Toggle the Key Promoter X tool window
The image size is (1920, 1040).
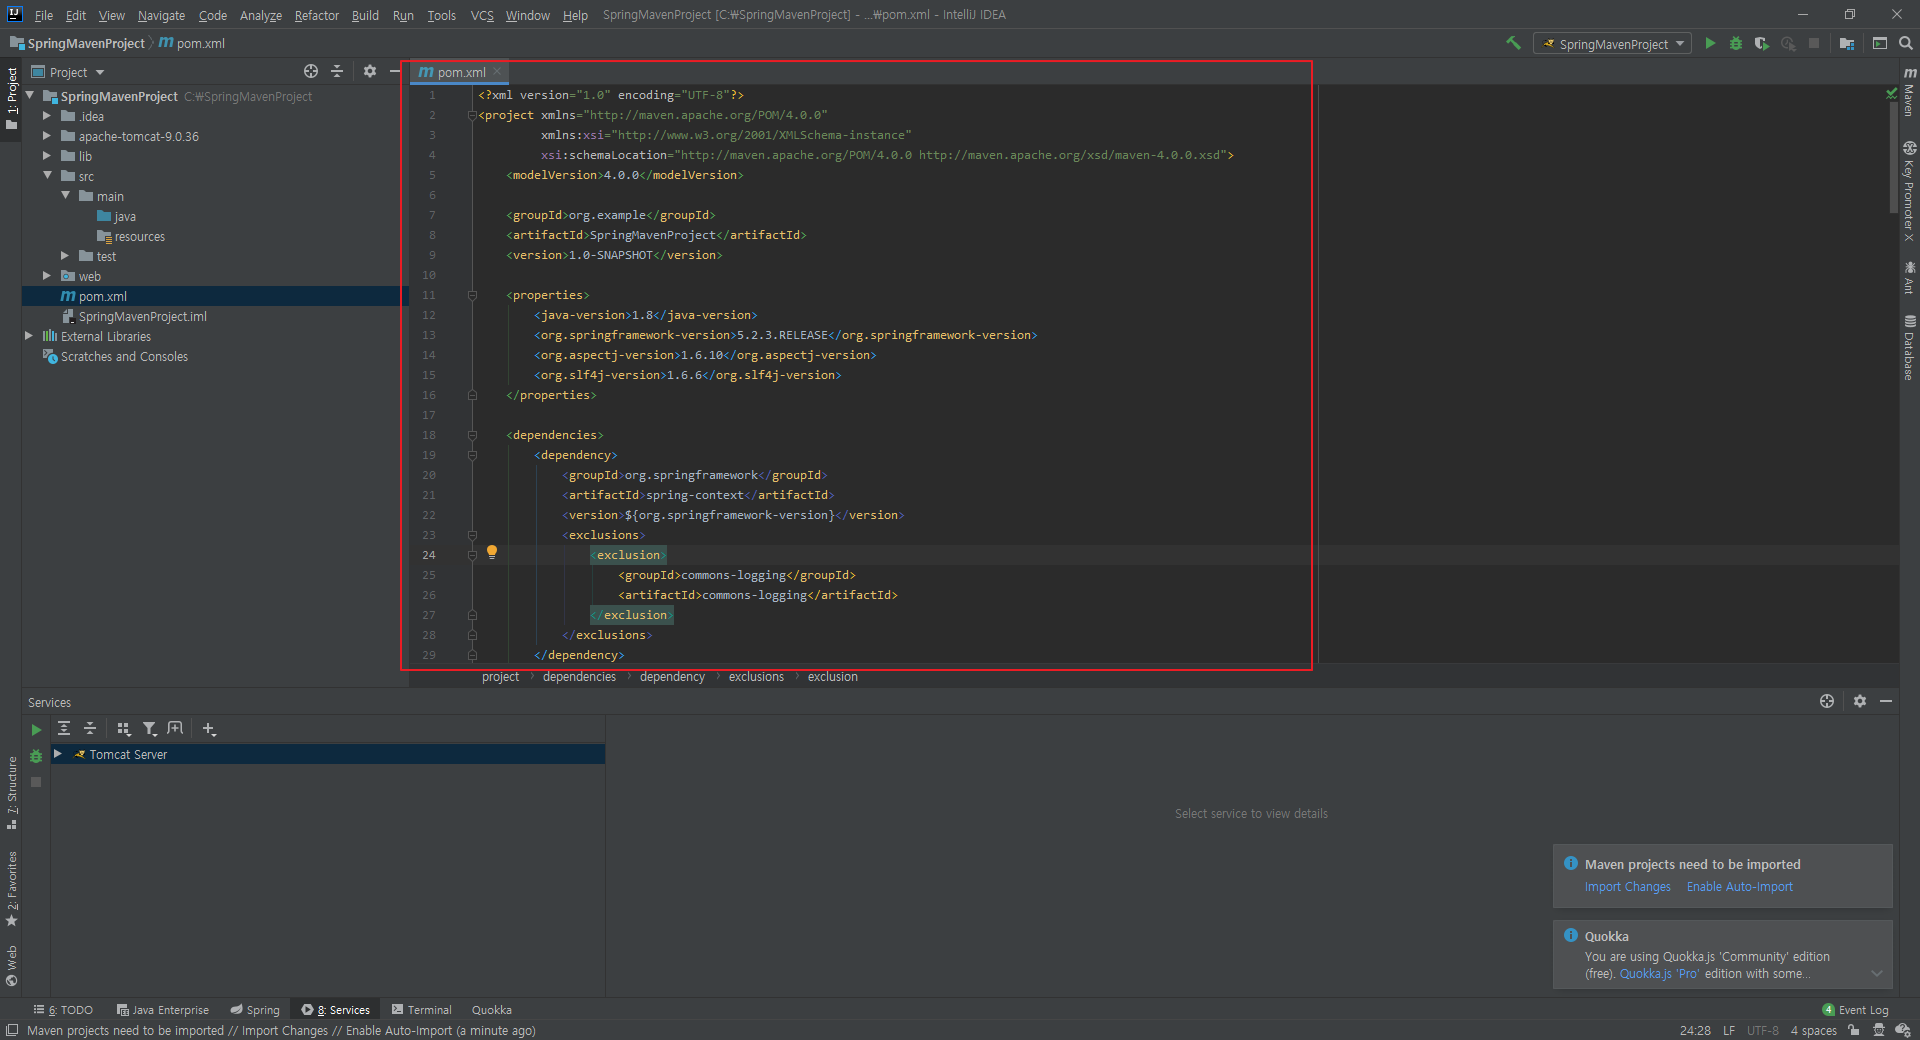coord(1909,191)
